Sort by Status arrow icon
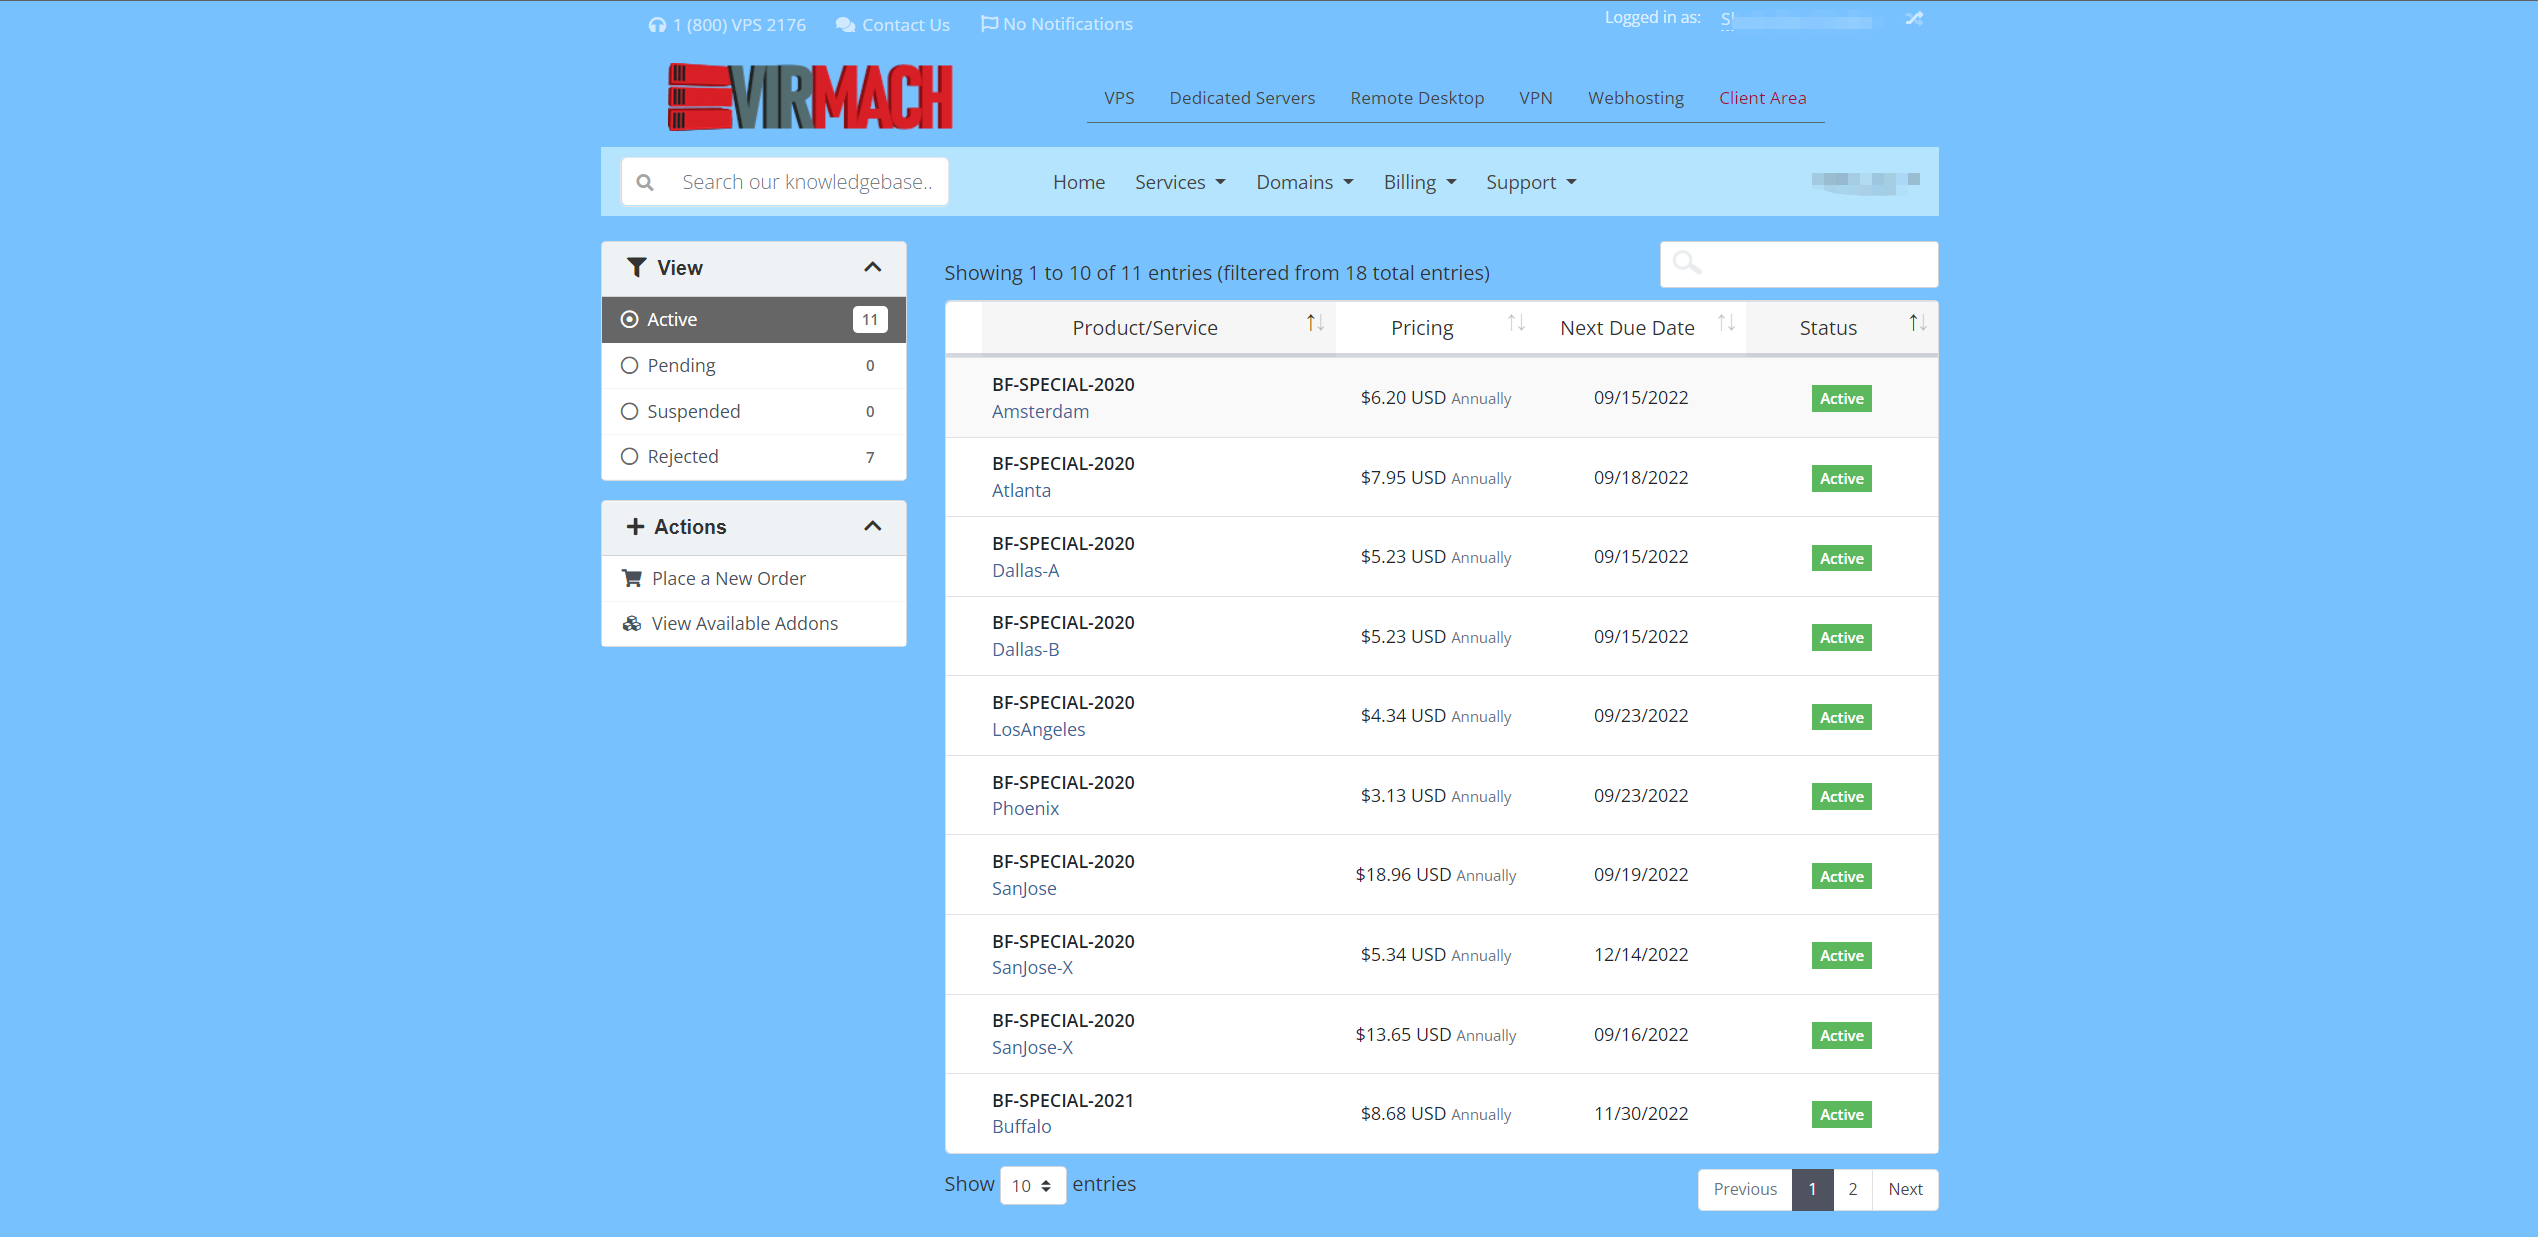 coord(1917,323)
